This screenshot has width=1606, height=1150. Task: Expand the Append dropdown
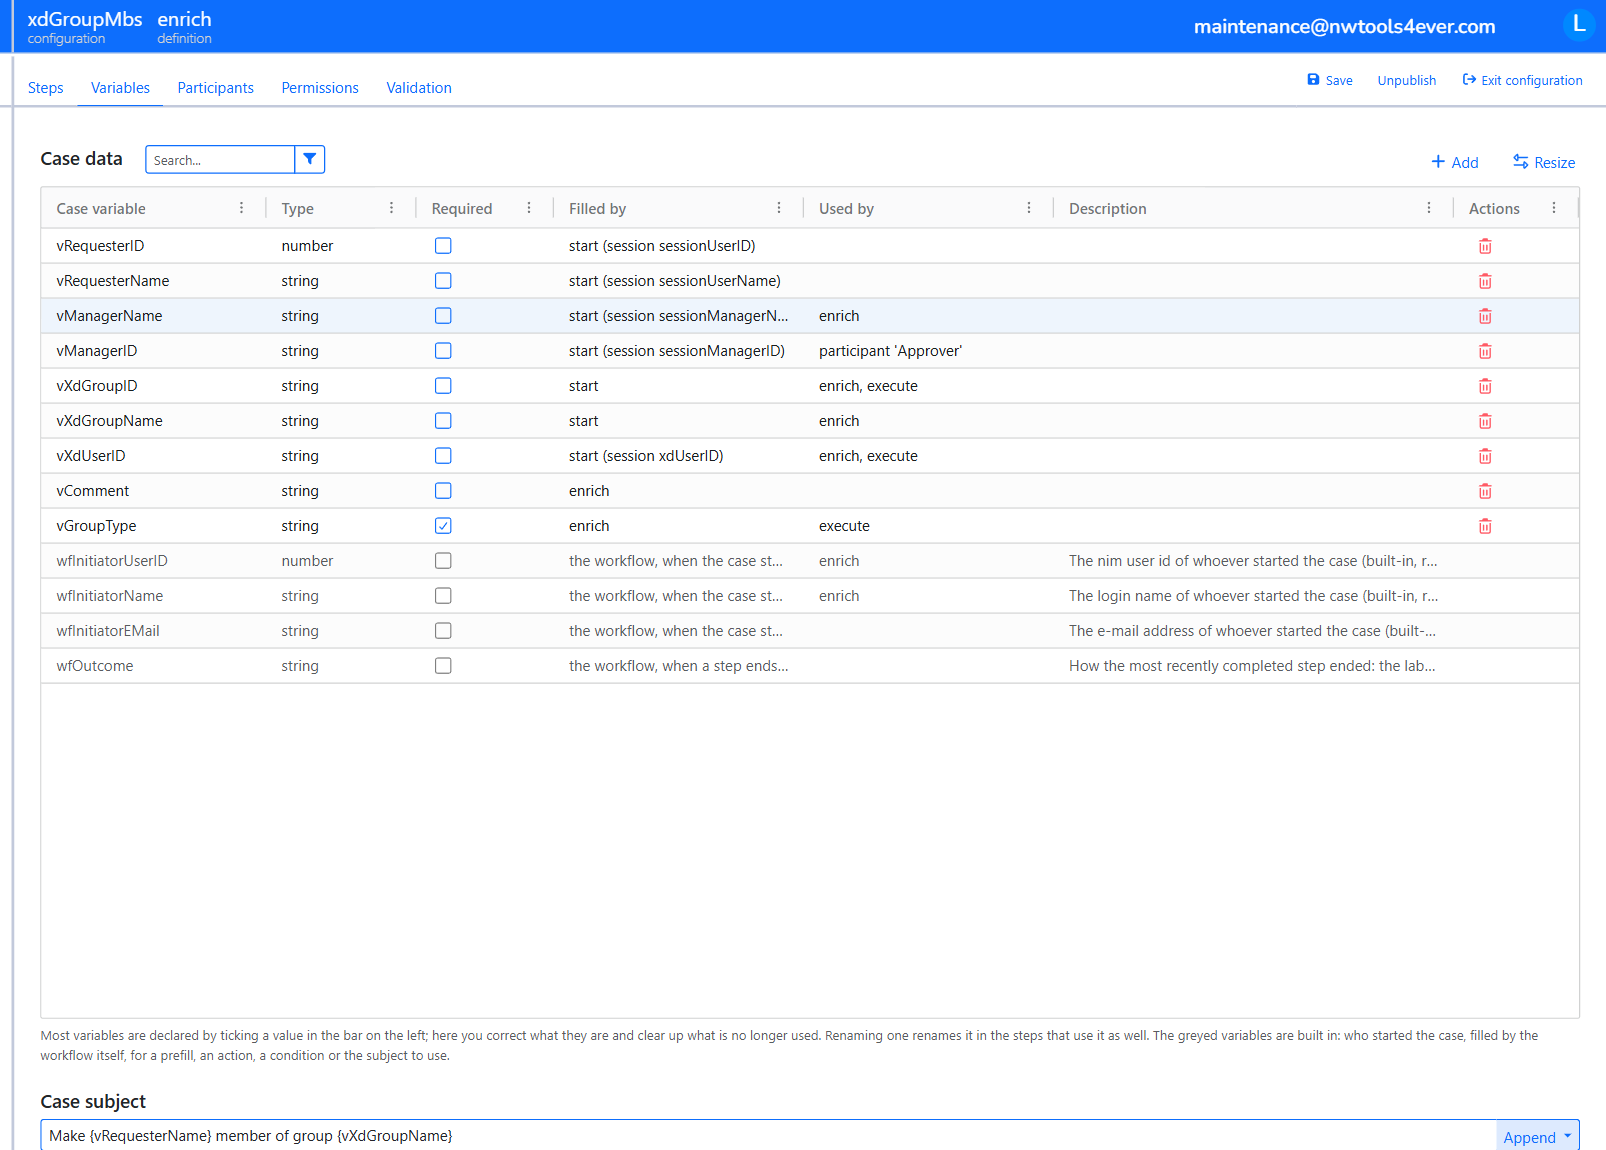[x=1537, y=1136]
